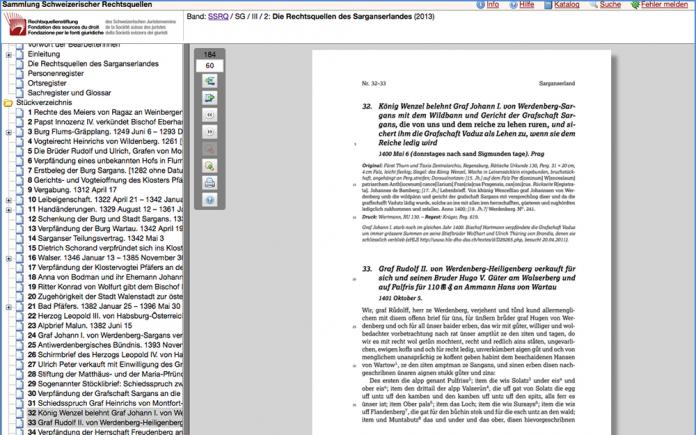The height and width of the screenshot is (435, 696).
Task: Open '5 Die Brüder Rudolf und Ulrich'
Action: click(x=105, y=151)
